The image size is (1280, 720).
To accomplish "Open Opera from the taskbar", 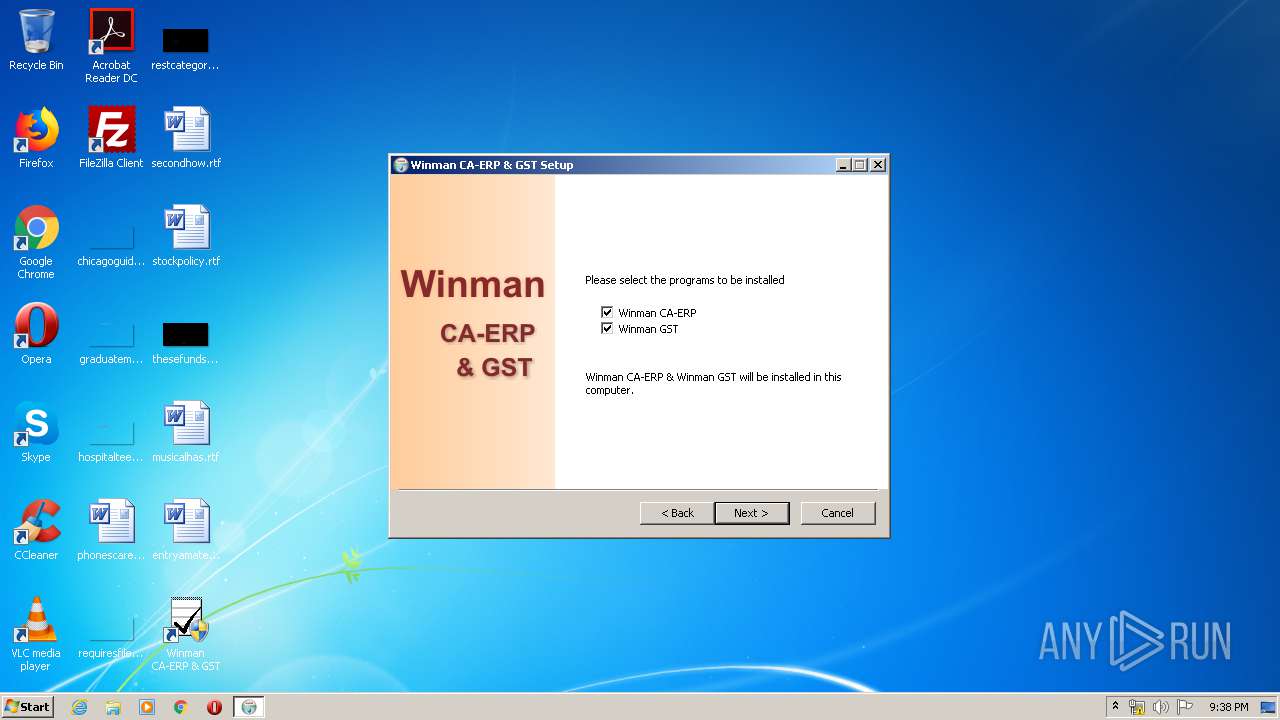I will [214, 707].
